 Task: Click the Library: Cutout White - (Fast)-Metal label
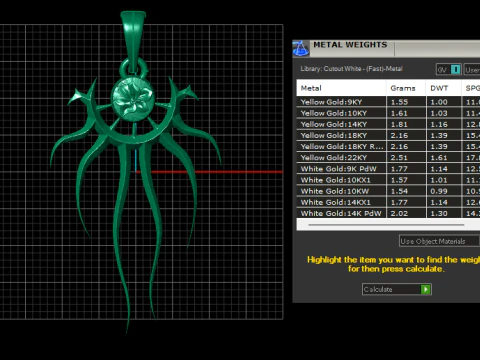click(x=351, y=69)
